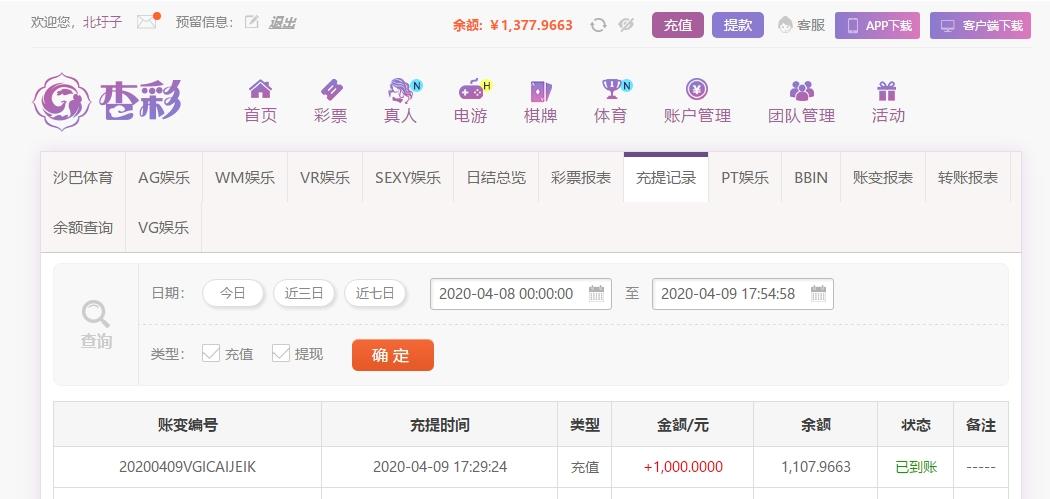Image resolution: width=1050 pixels, height=499 pixels.
Task: Switch to PT娱乐 tab
Action: coord(745,177)
